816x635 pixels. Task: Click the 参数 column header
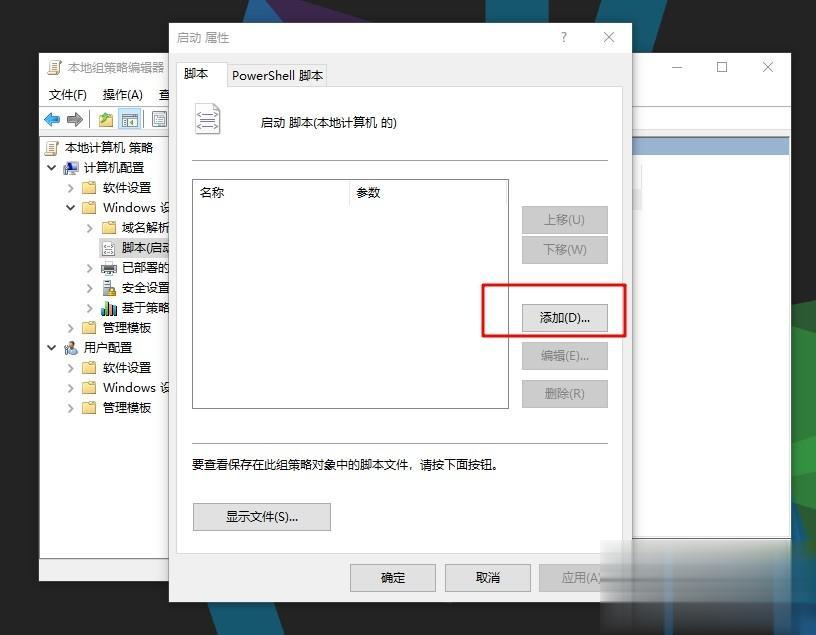pyautogui.click(x=428, y=193)
